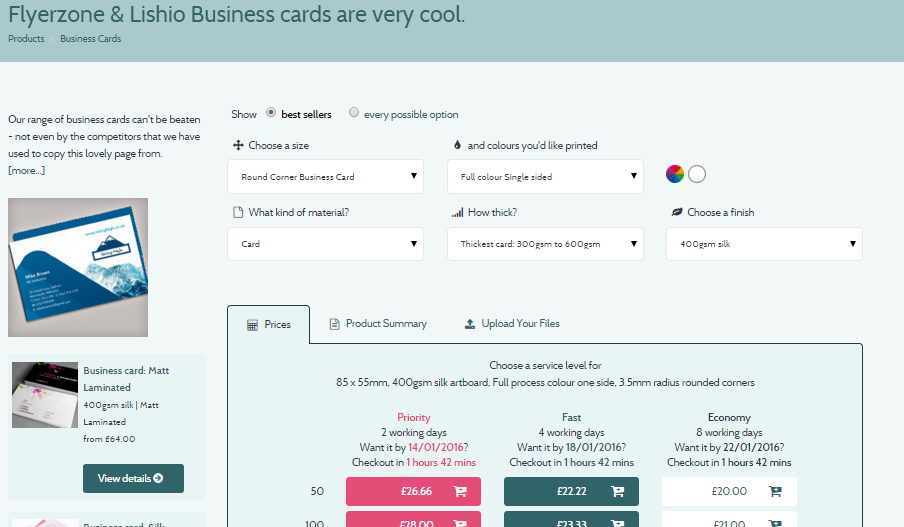Click the Fast service level heading
This screenshot has height=527, width=904.
click(571, 417)
